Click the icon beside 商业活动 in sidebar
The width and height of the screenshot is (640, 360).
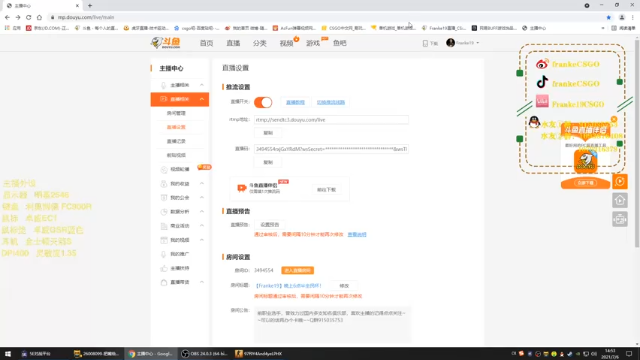[164, 226]
